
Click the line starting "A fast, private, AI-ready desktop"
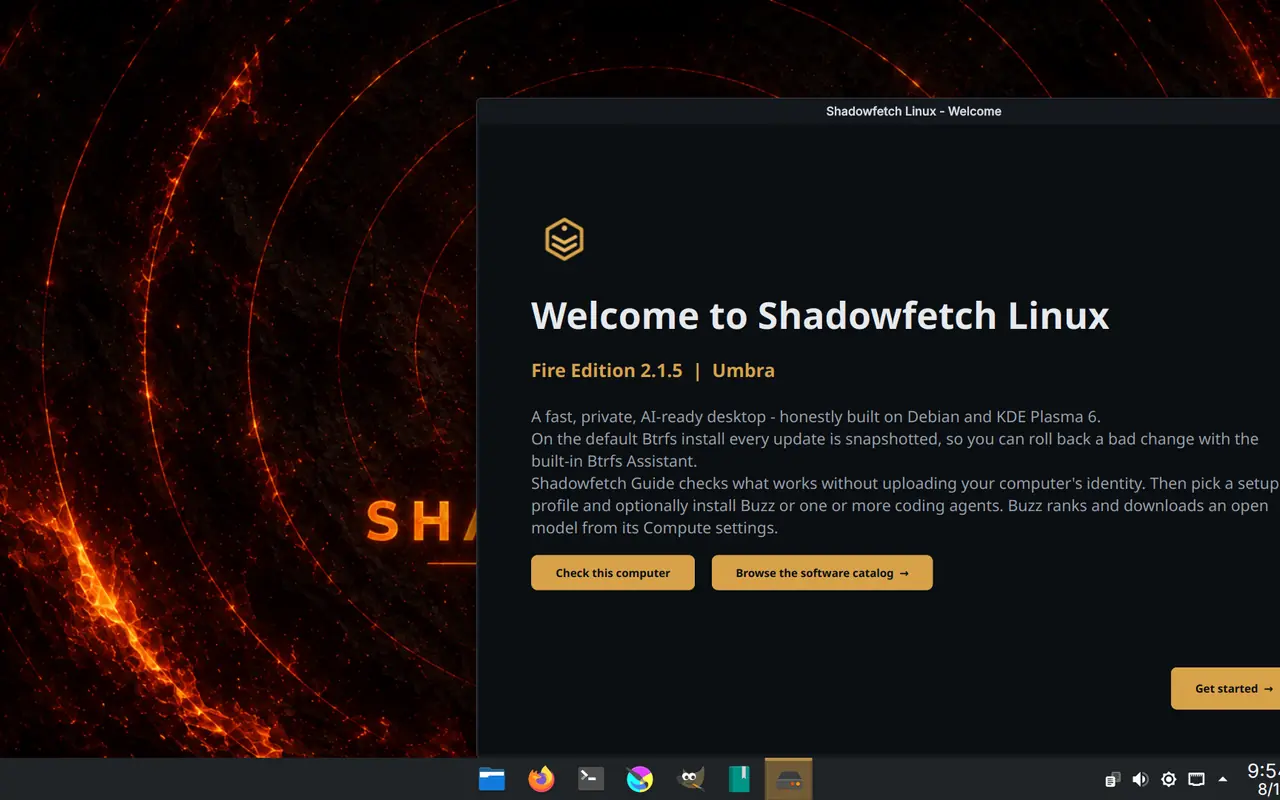point(816,417)
